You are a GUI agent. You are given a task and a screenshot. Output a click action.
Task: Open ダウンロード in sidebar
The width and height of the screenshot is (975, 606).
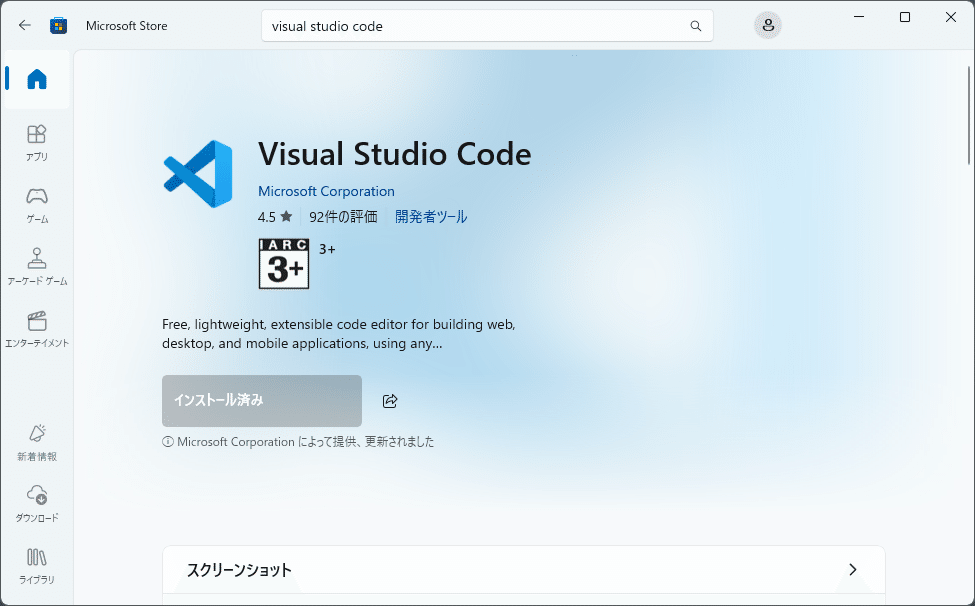pos(37,504)
